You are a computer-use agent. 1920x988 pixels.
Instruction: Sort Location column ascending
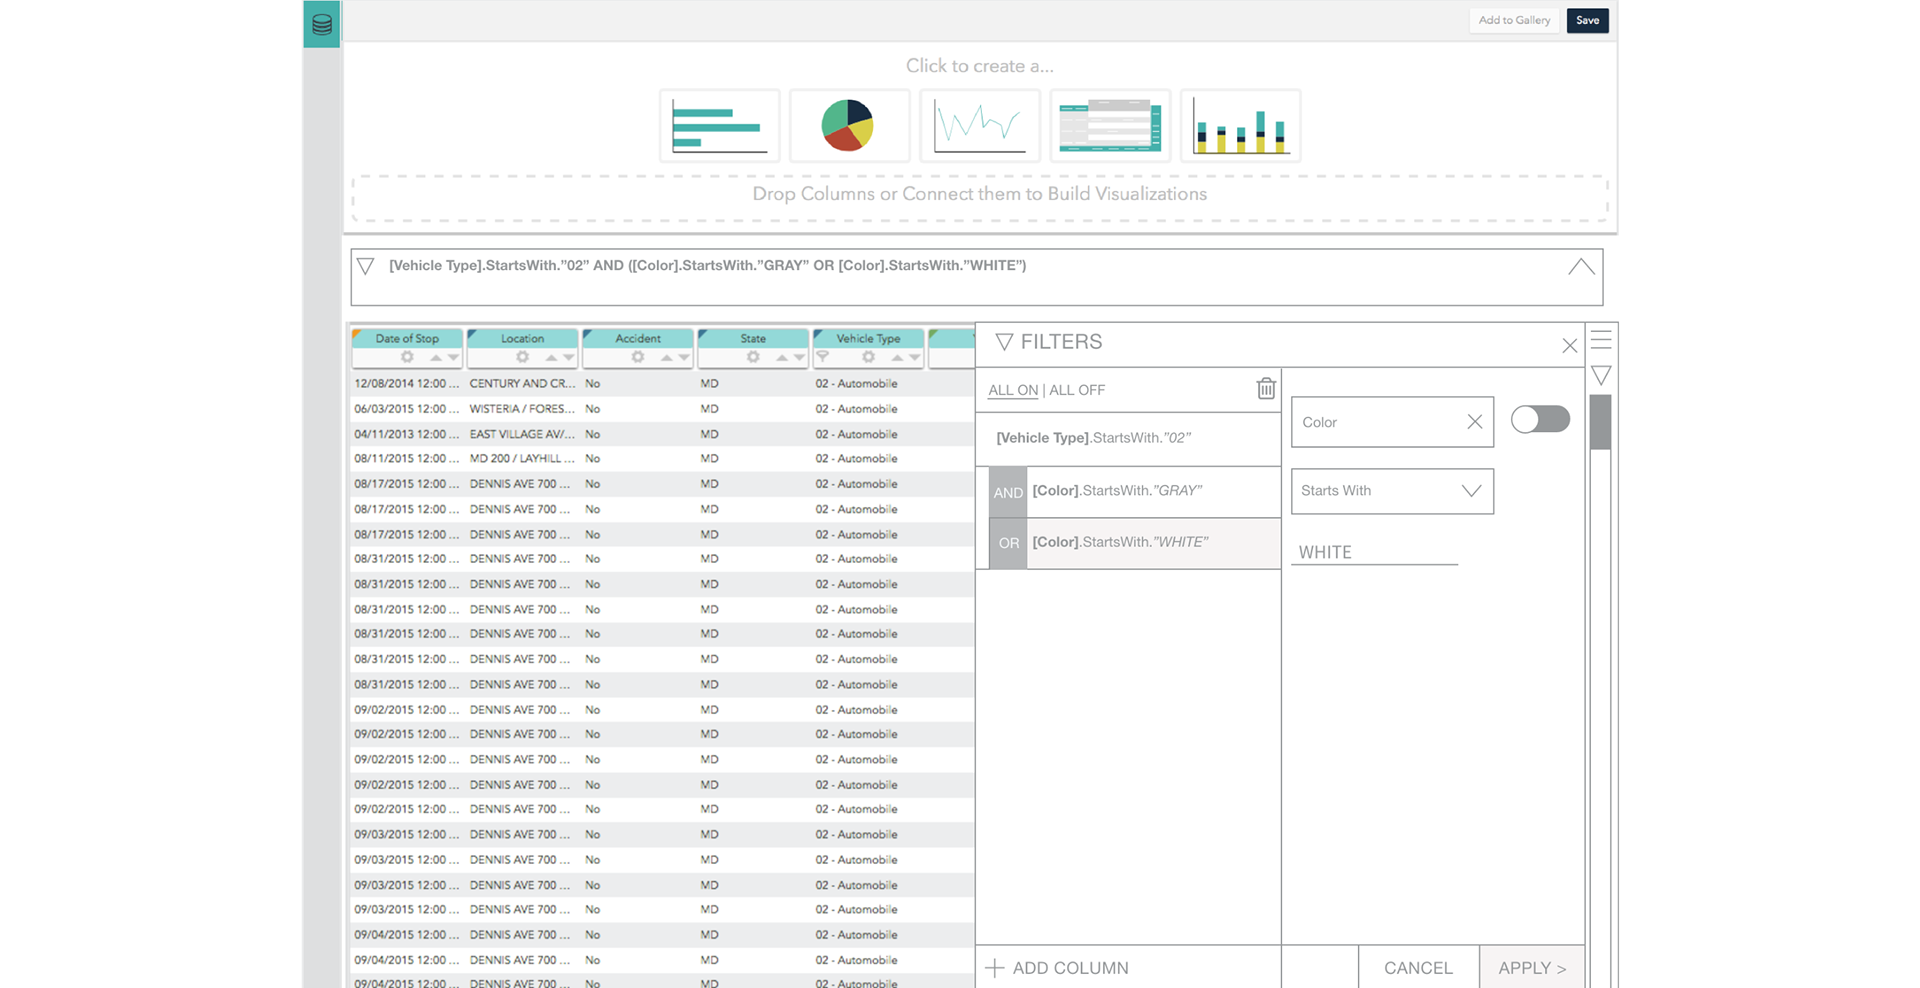[551, 357]
